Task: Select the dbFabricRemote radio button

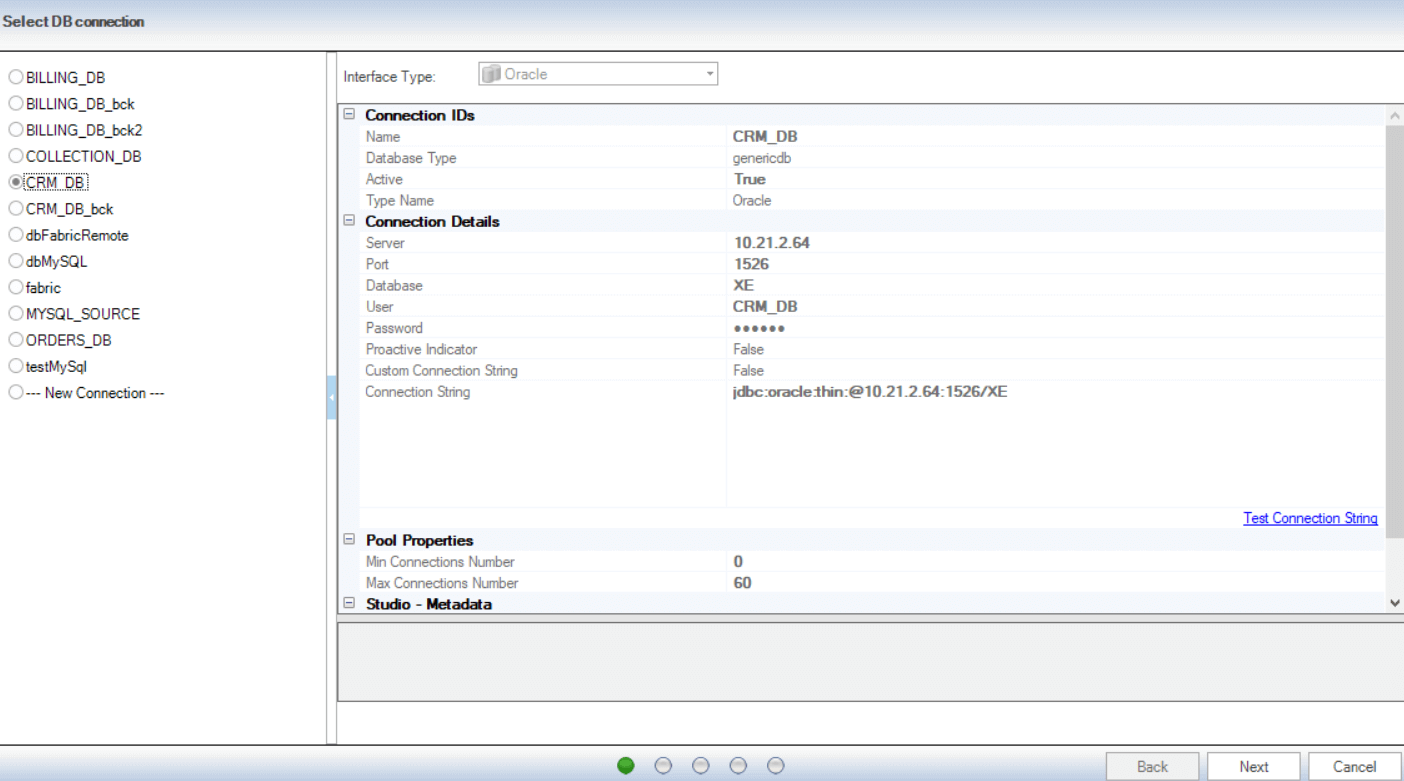Action: [x=16, y=235]
